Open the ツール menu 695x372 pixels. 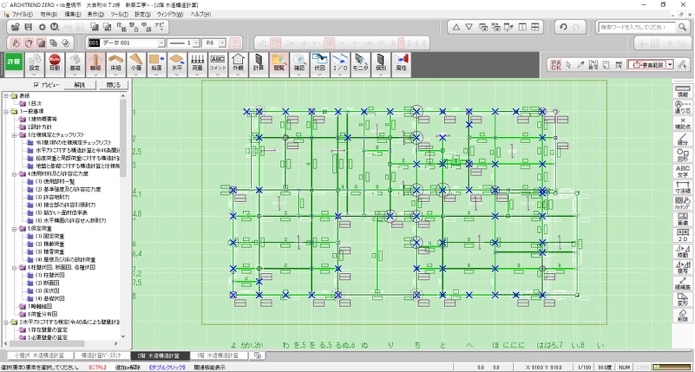click(x=119, y=14)
